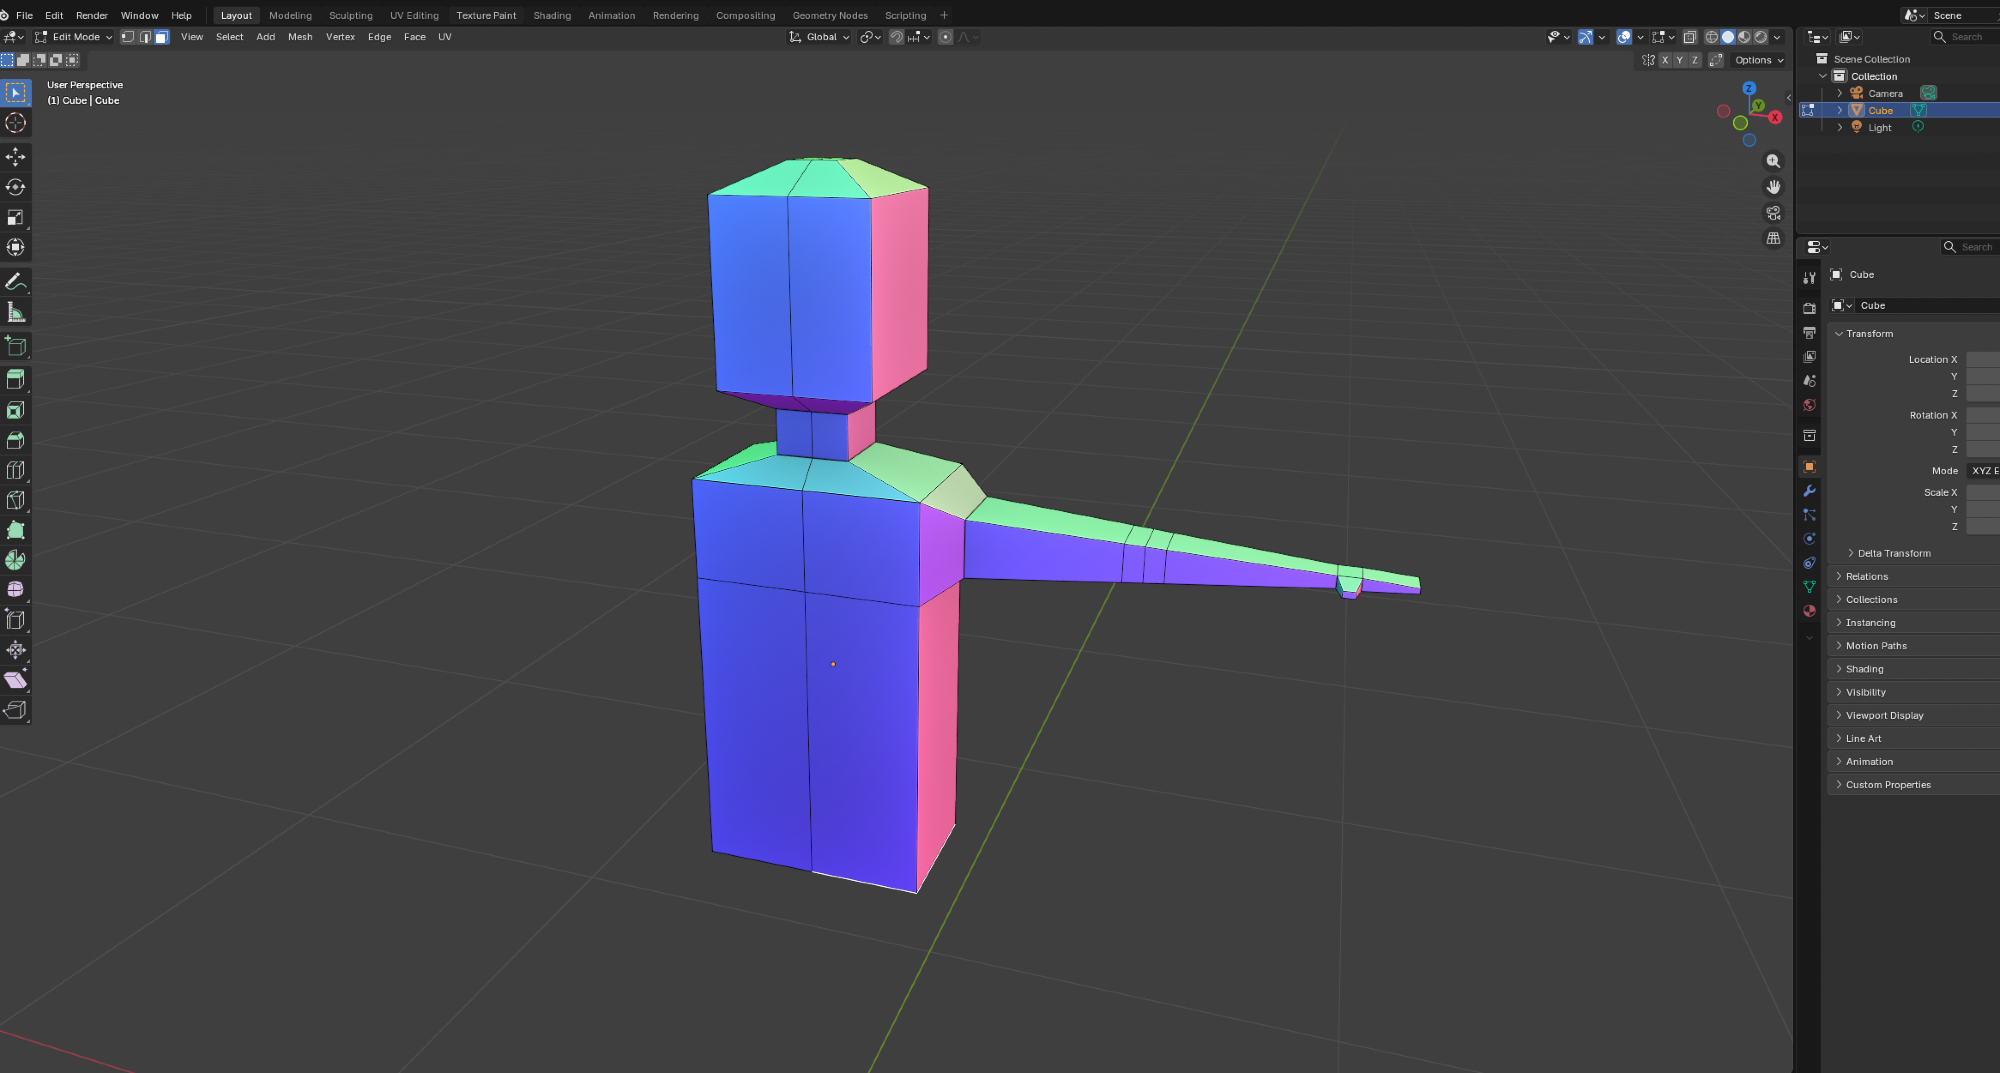Expand the Relations panel
This screenshot has width=2000, height=1073.
[1866, 576]
